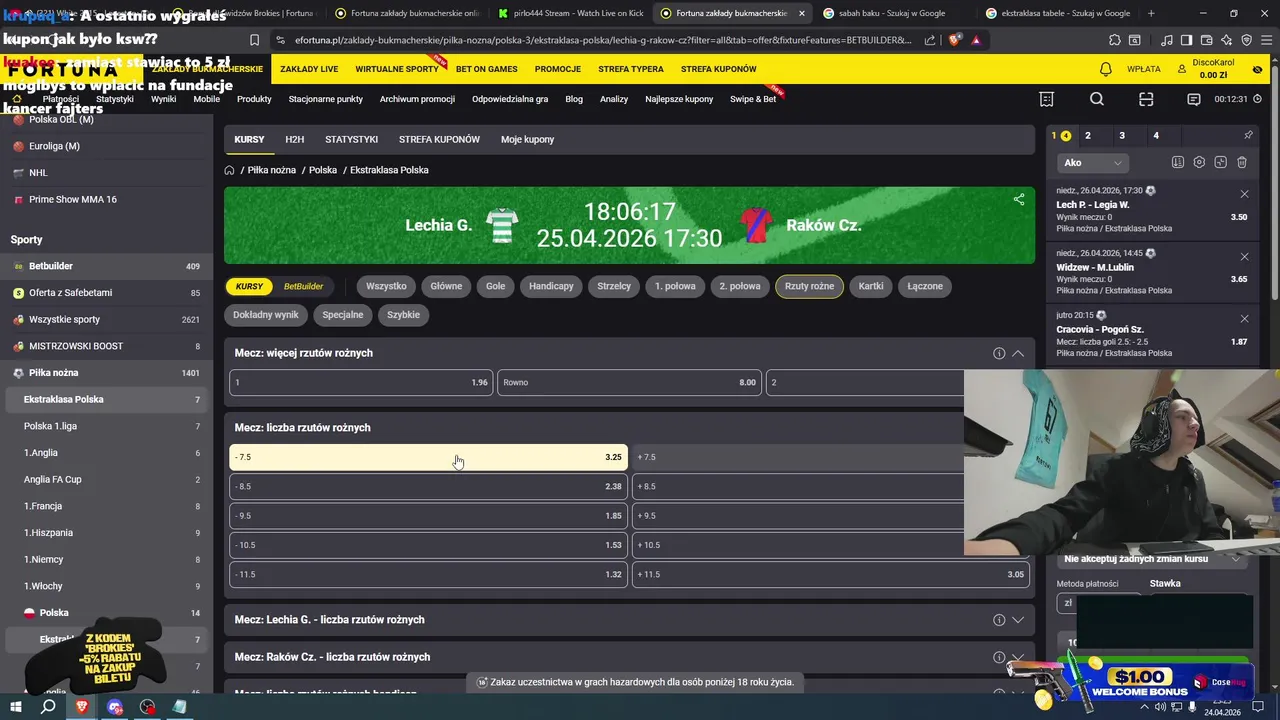Share the Lechia G. vs Raków match
The height and width of the screenshot is (720, 1280).
coord(1019,199)
